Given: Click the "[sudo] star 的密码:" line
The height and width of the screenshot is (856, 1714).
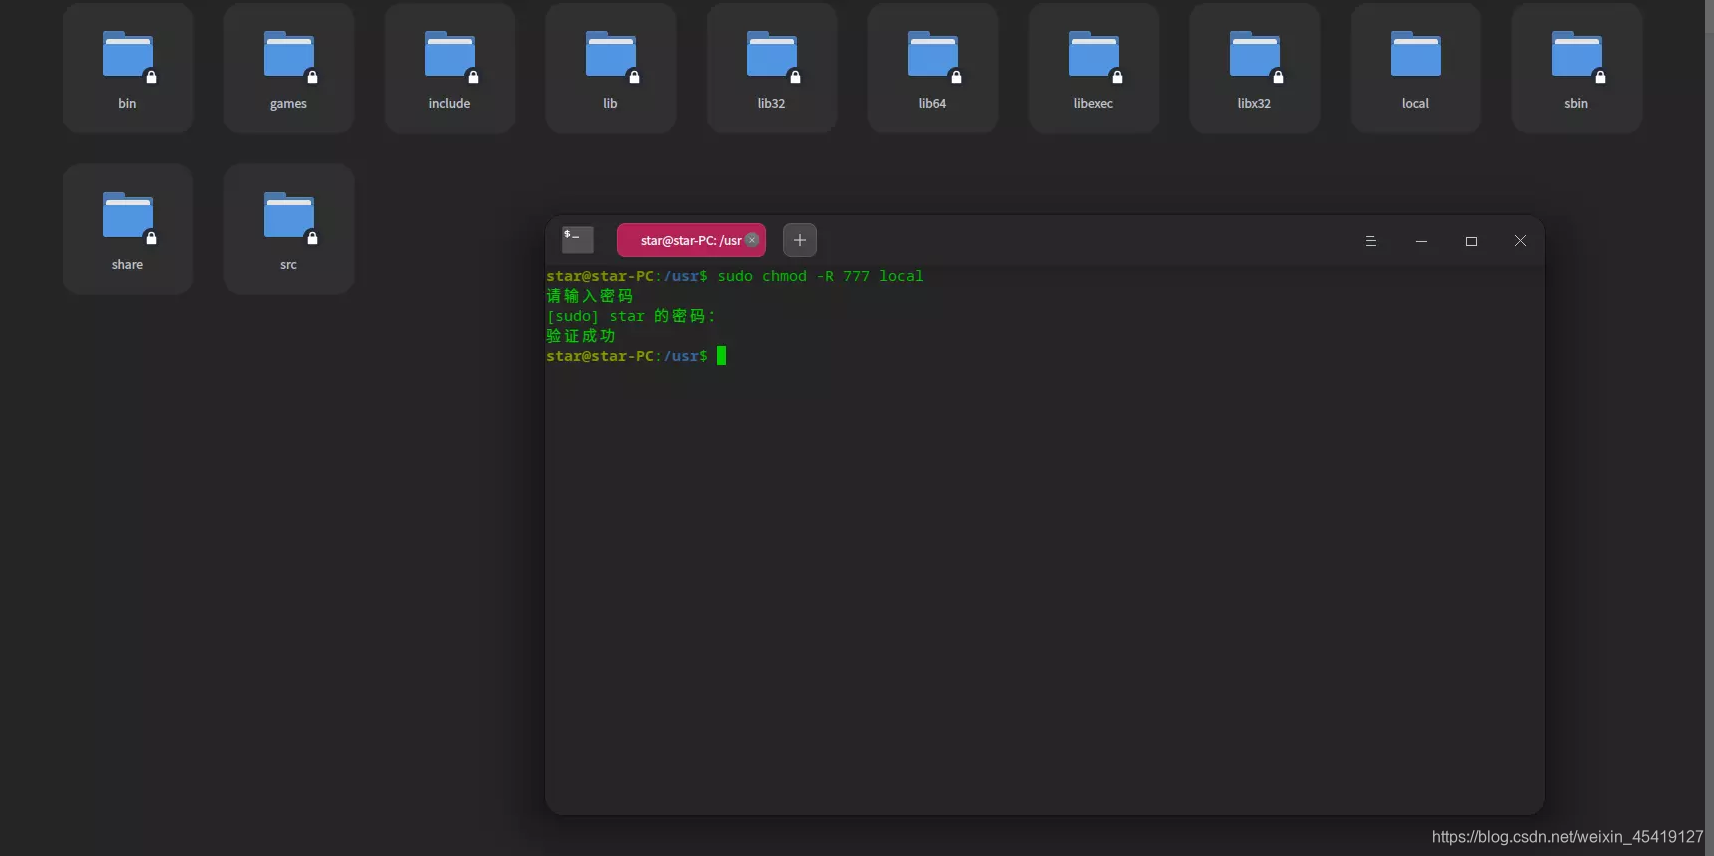Looking at the screenshot, I should tap(631, 316).
